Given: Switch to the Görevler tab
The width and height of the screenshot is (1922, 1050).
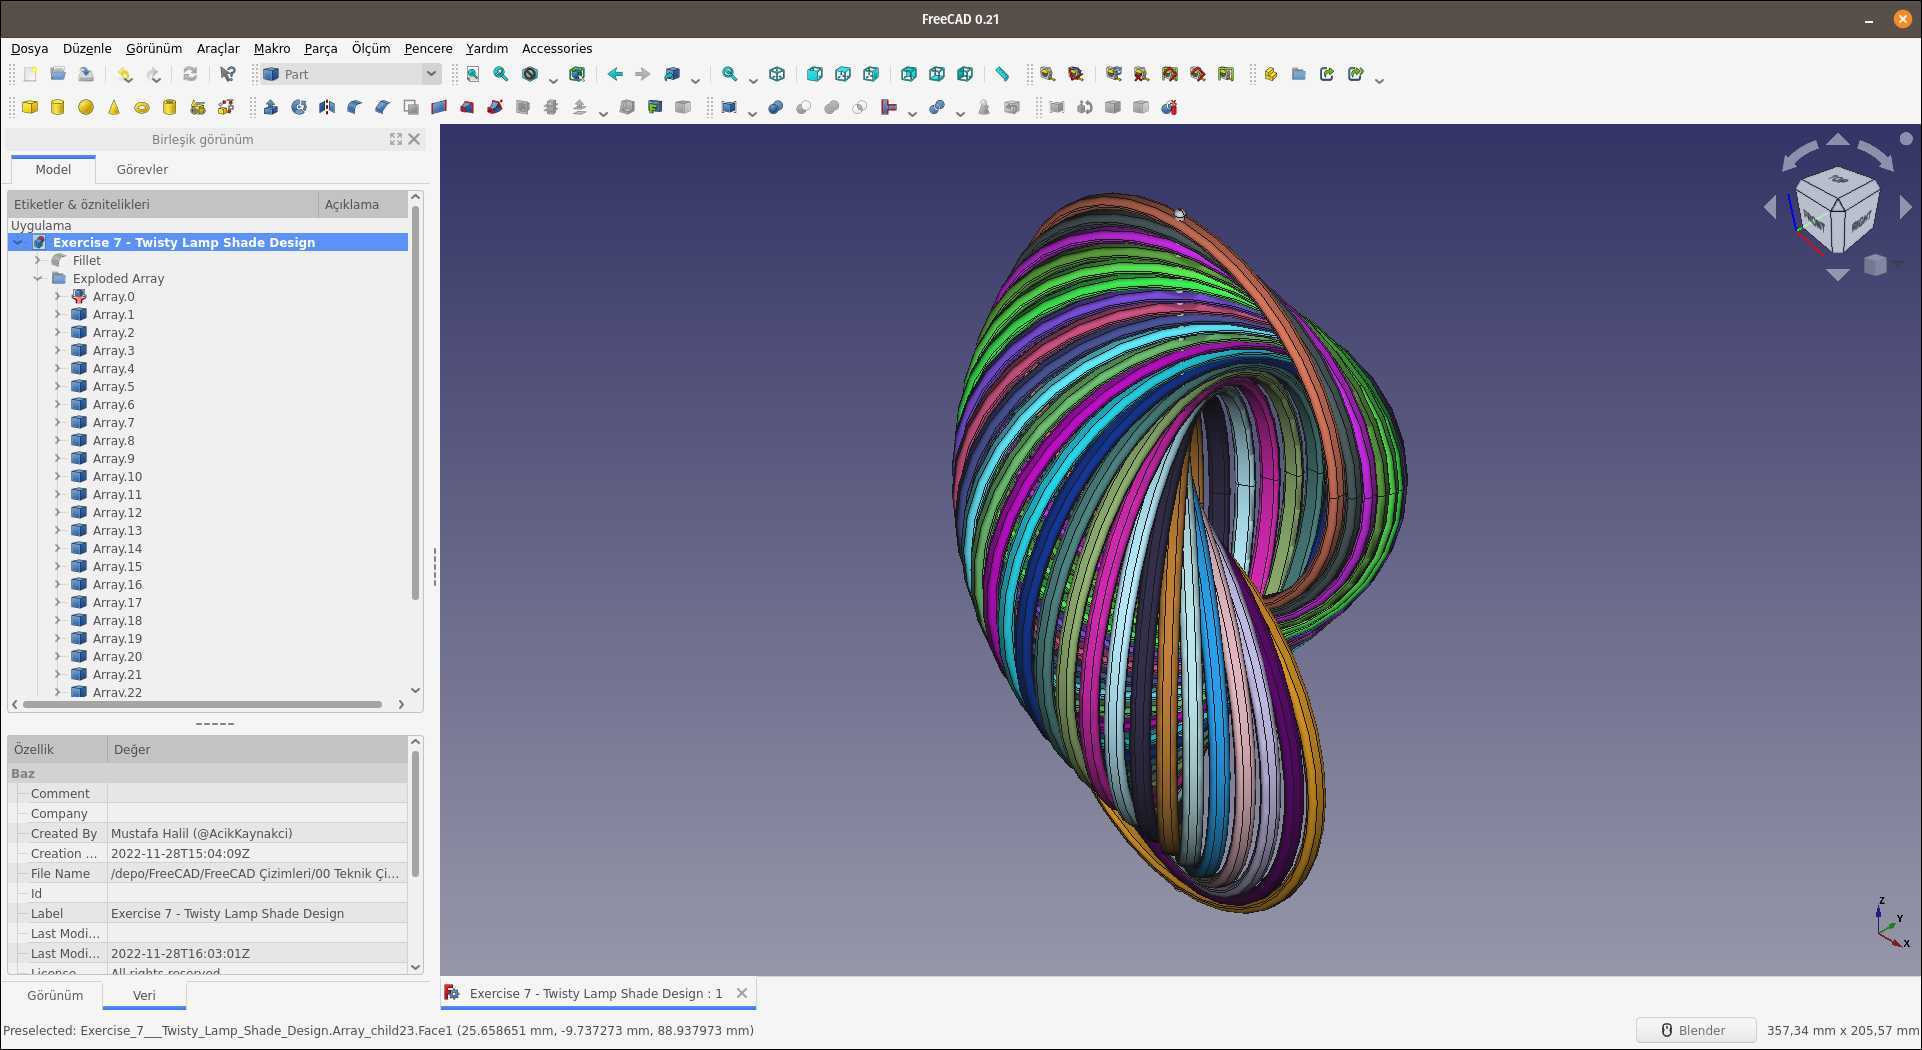Looking at the screenshot, I should tap(142, 169).
